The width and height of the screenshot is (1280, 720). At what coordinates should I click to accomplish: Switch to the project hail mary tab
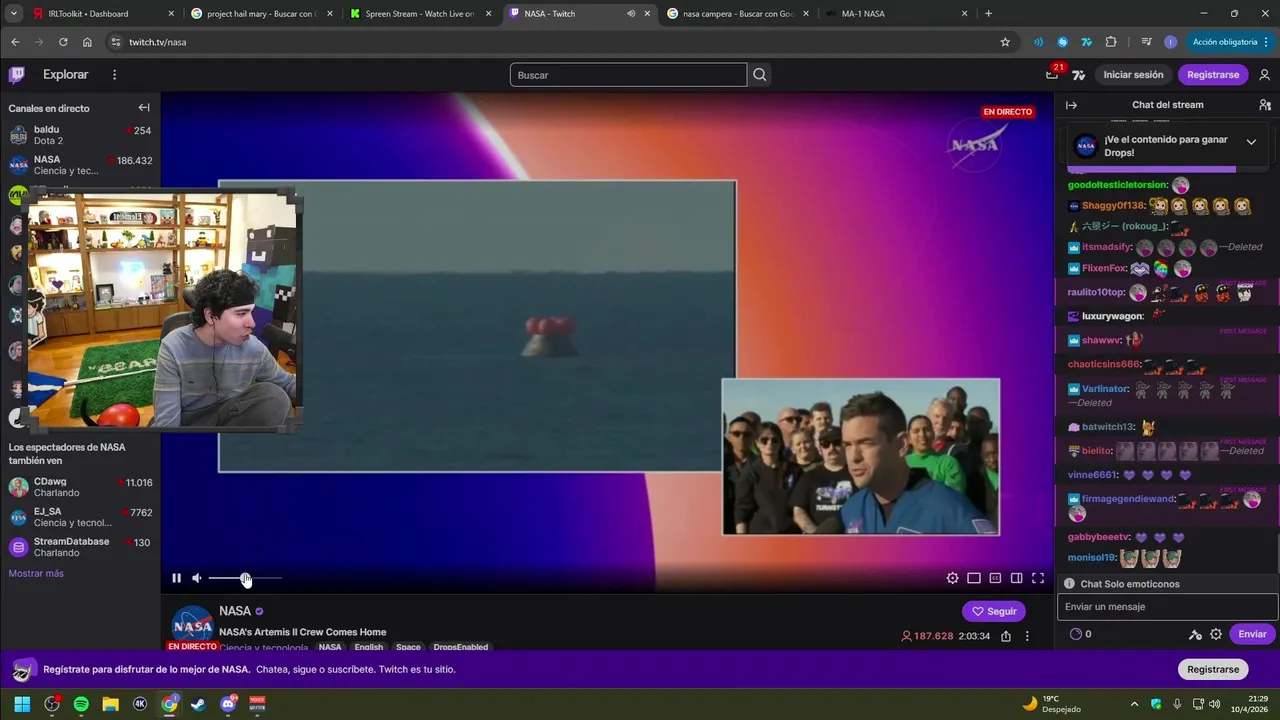tap(261, 14)
